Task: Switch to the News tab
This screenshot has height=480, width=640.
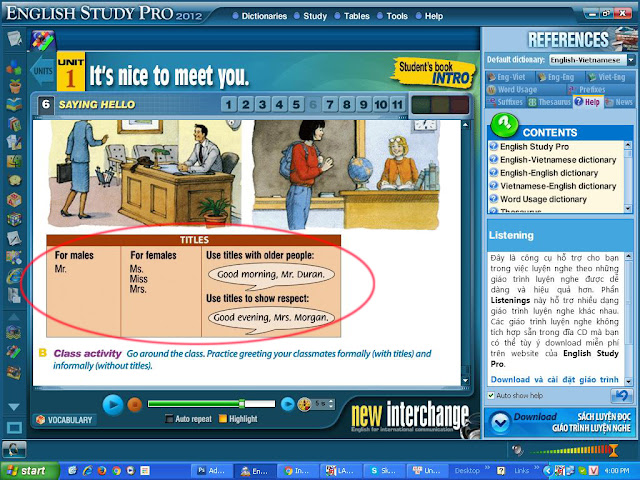Action: click(619, 102)
